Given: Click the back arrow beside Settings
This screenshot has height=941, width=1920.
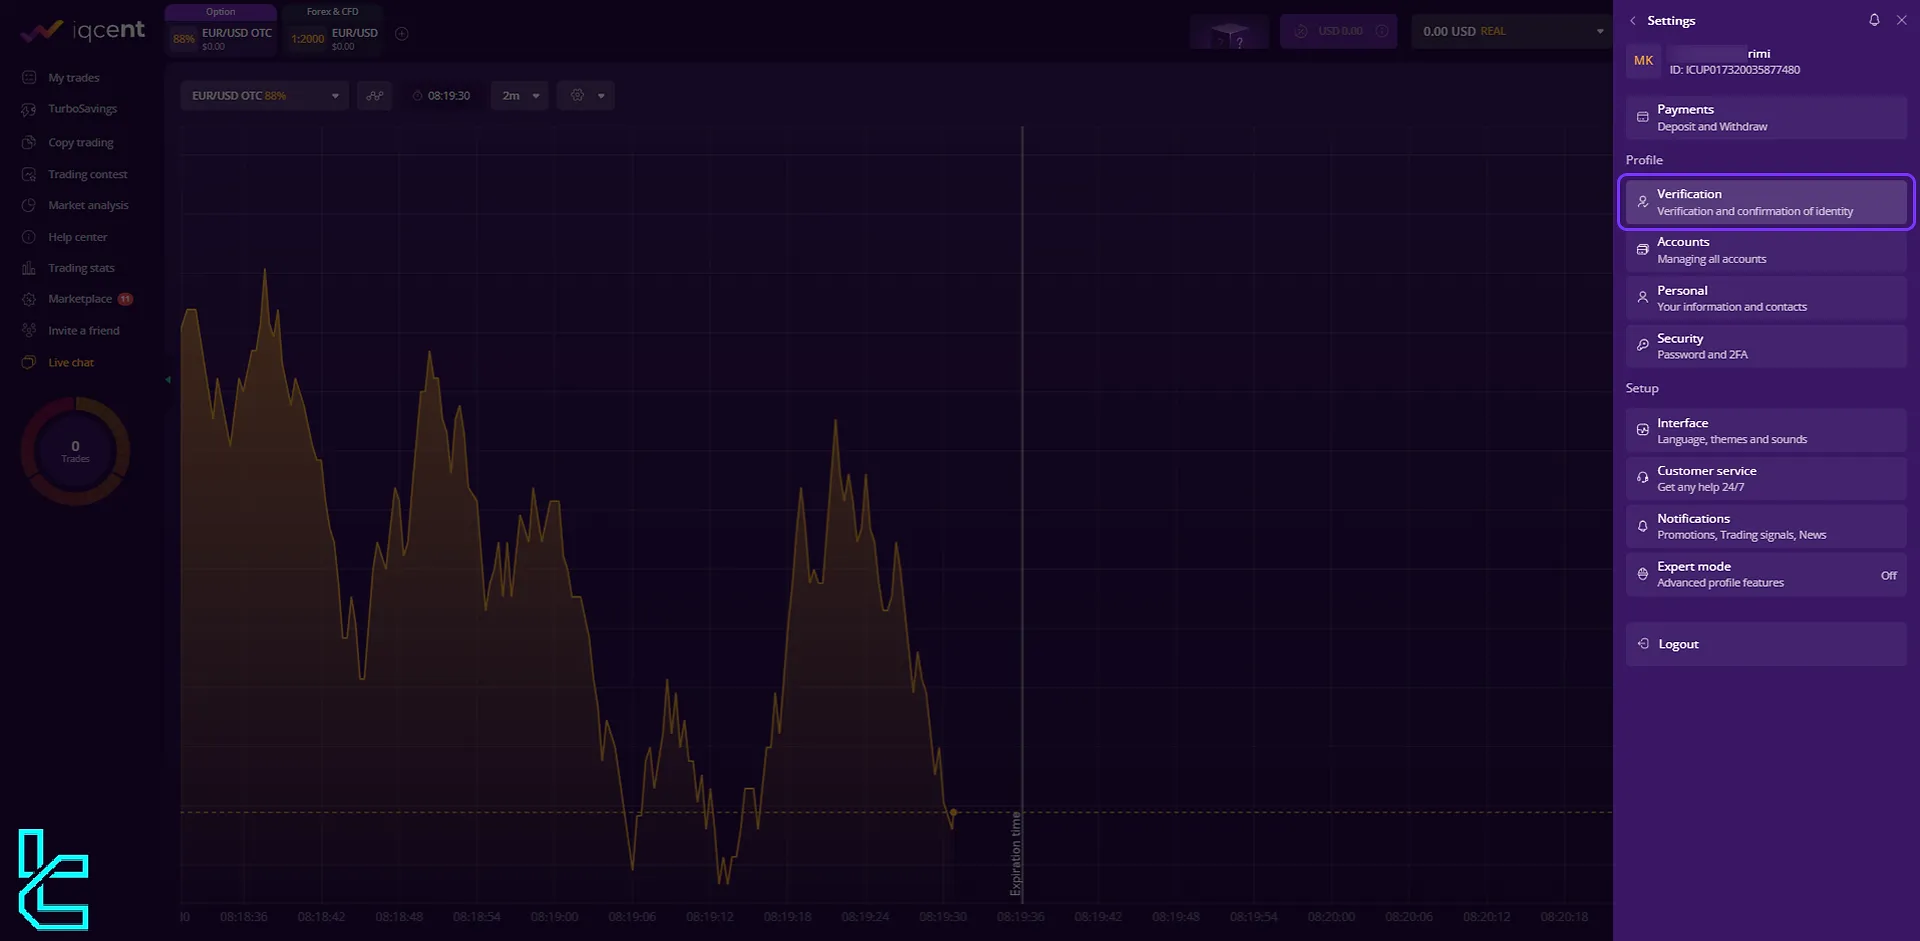Looking at the screenshot, I should click(x=1633, y=21).
